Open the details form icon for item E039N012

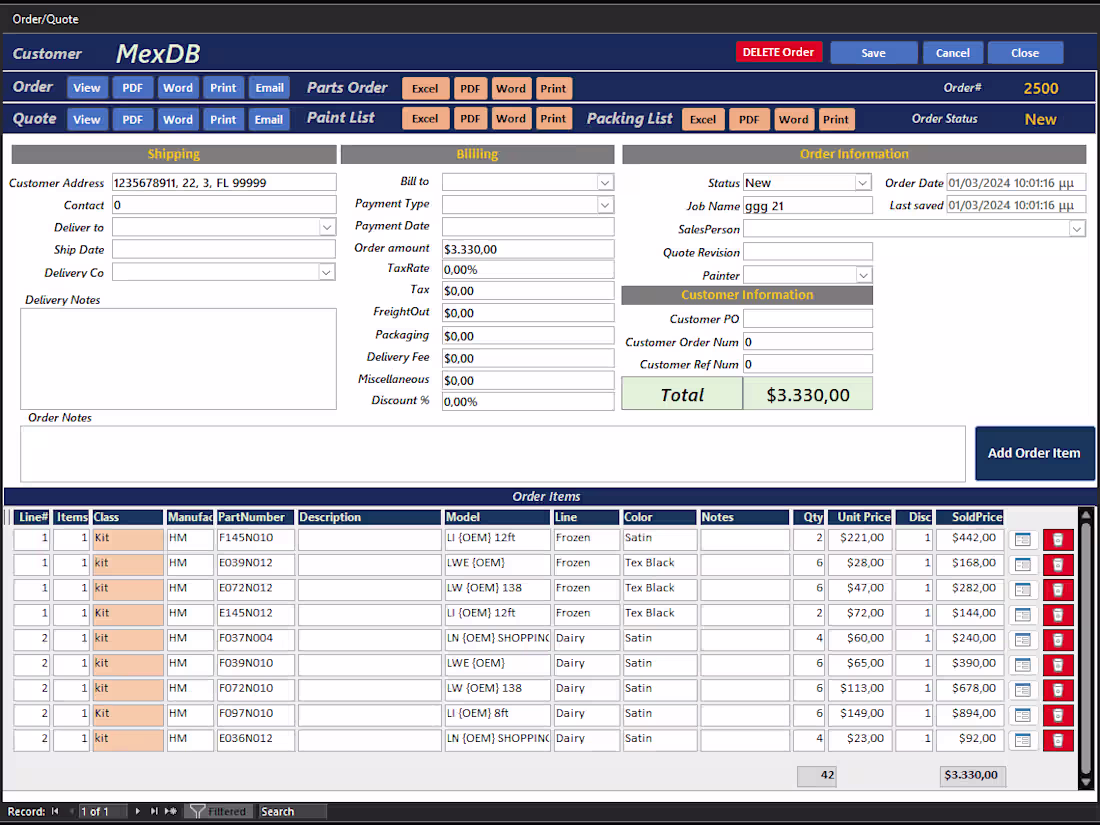1023,564
